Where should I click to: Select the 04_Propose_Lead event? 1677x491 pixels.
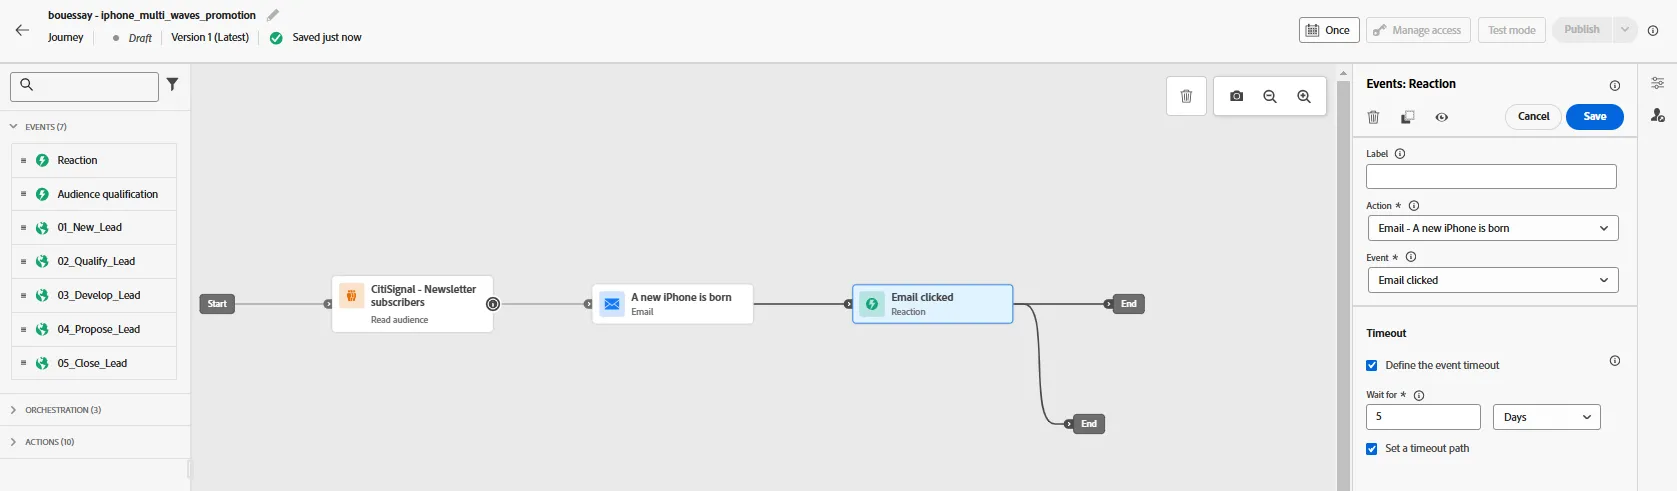94,330
